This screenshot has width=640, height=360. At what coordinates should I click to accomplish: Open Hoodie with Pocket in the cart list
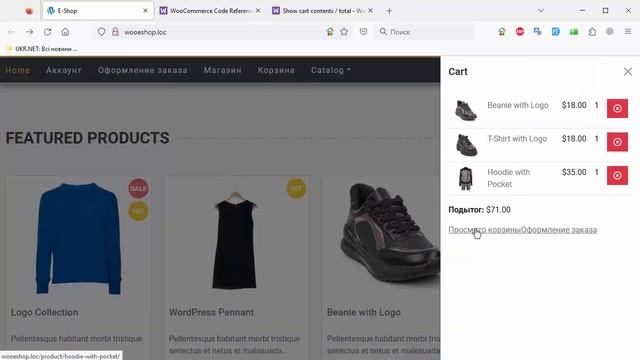coord(509,178)
